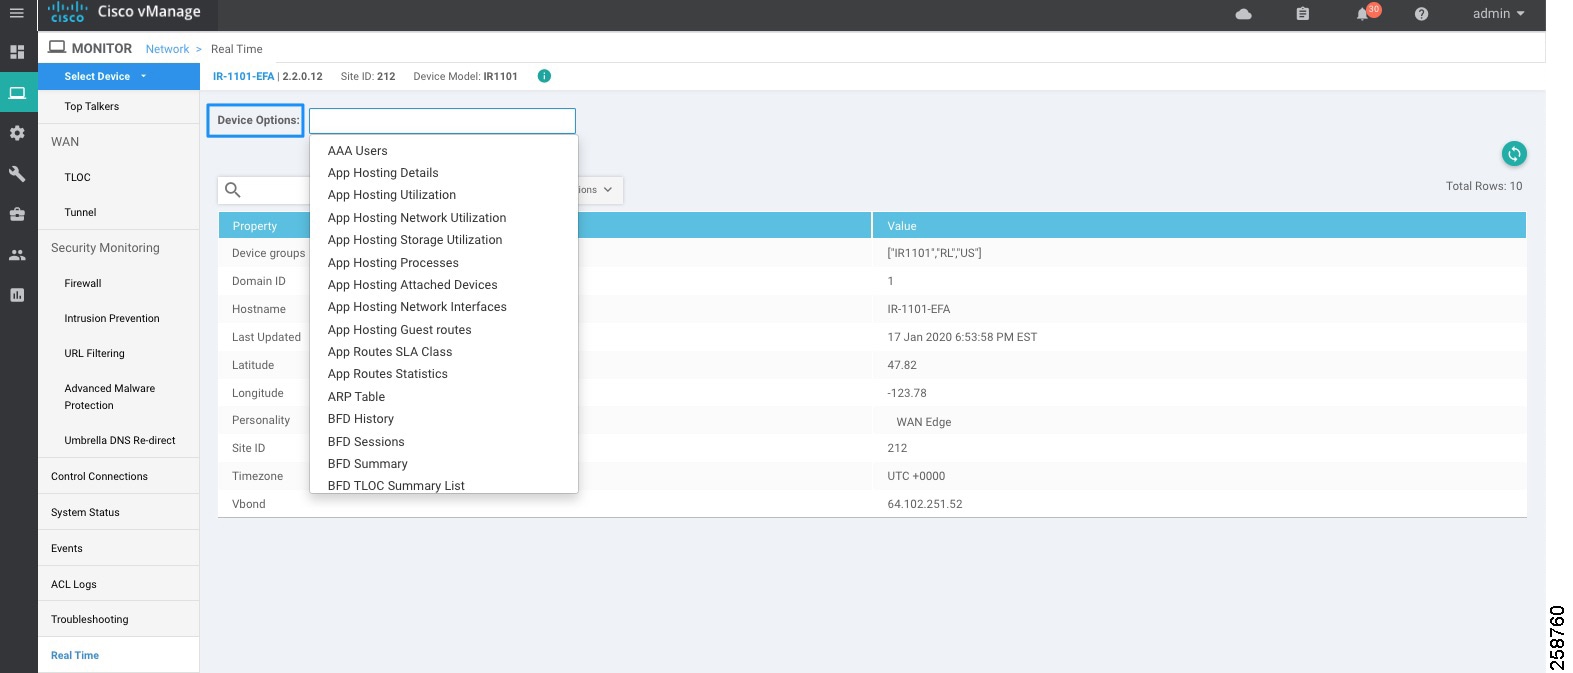The image size is (1573, 673).
Task: Open the admin user dropdown
Action: coord(1498,14)
